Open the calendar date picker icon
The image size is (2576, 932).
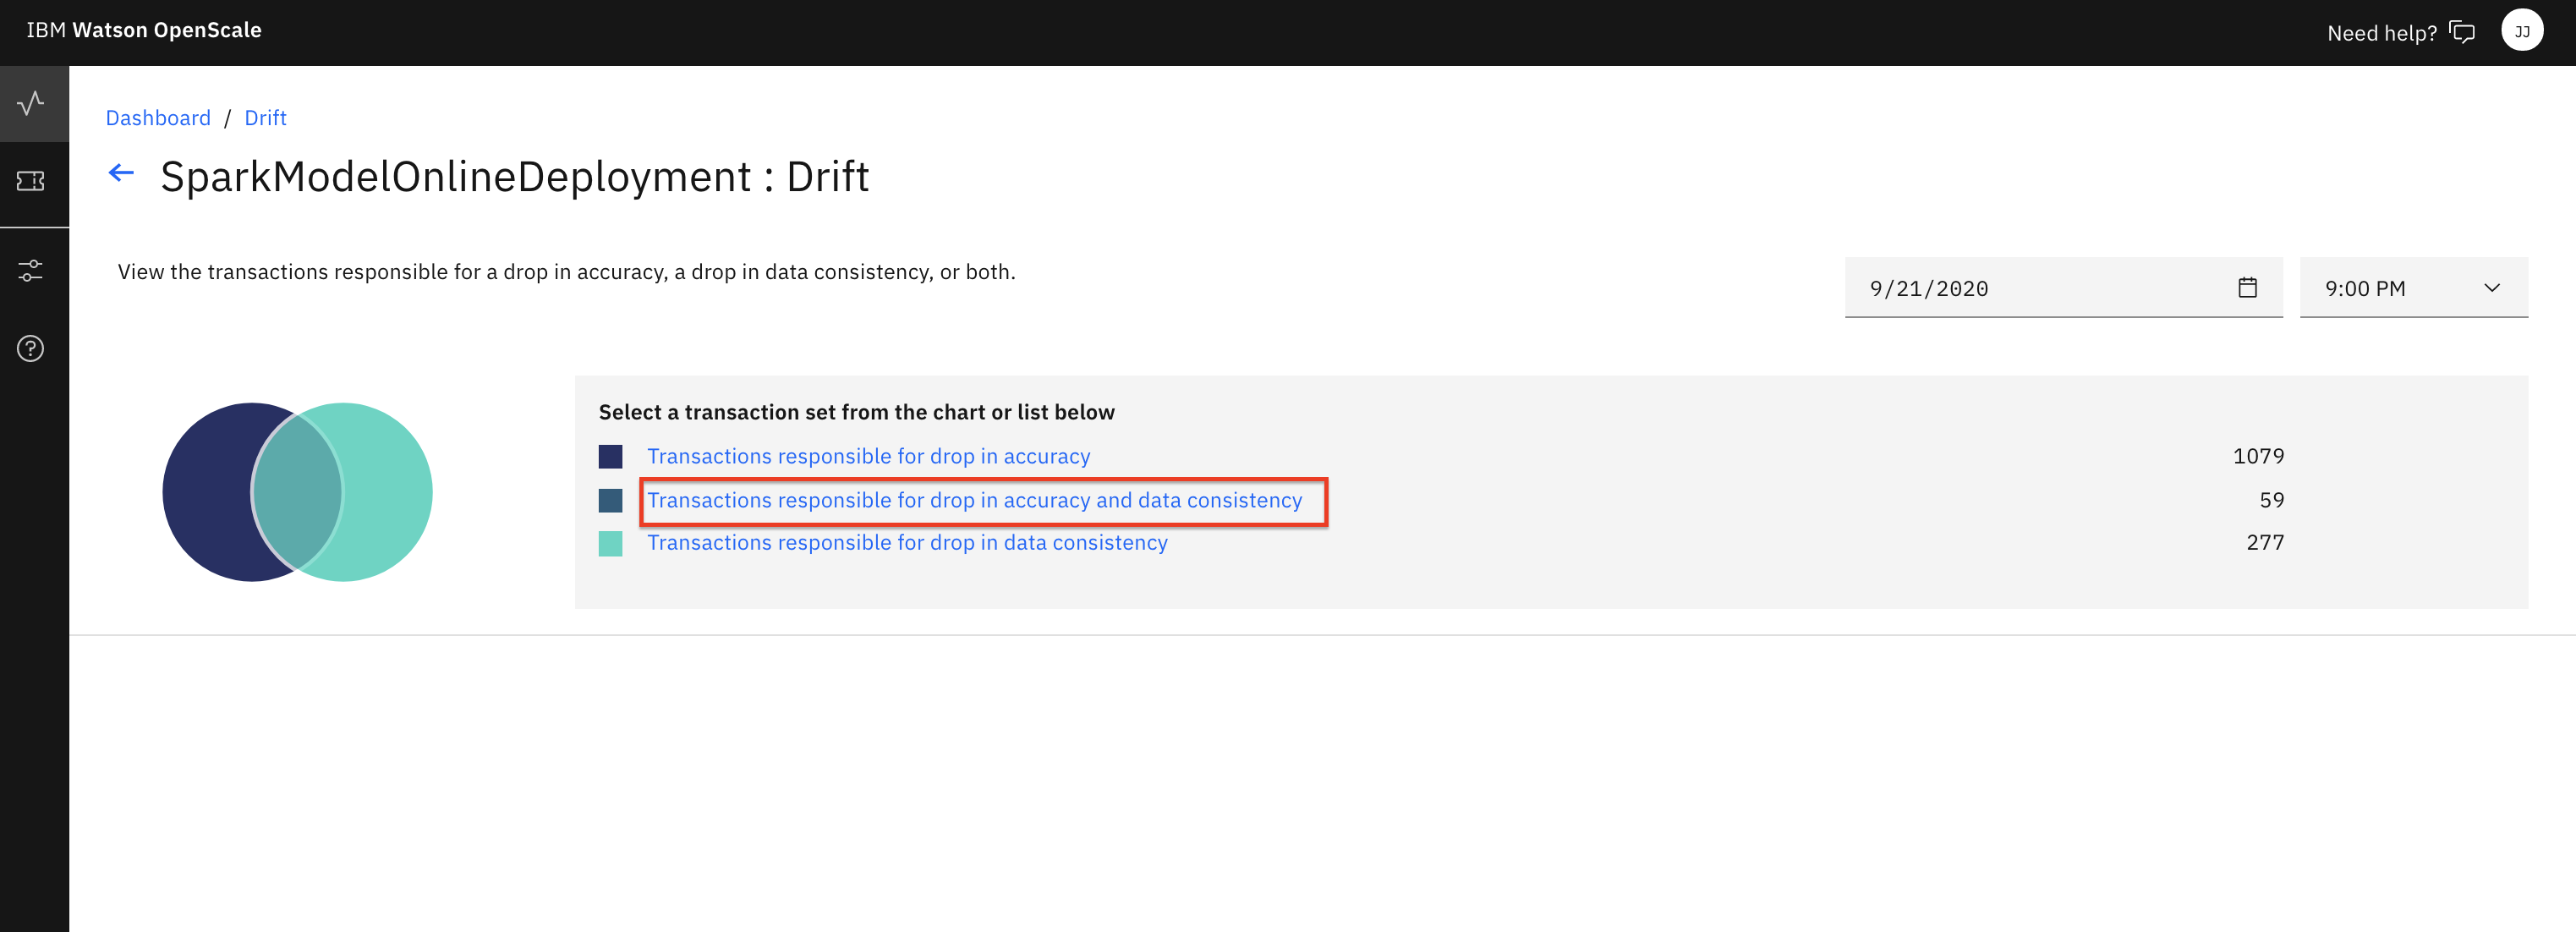coord(2247,287)
